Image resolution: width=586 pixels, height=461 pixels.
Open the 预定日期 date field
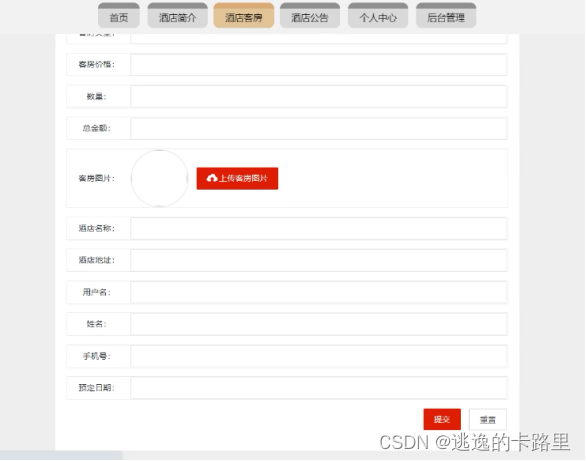point(319,388)
